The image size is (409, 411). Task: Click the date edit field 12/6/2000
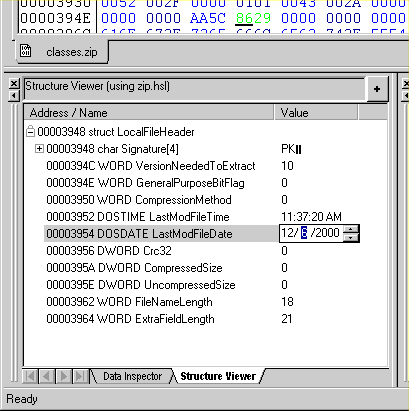[311, 233]
